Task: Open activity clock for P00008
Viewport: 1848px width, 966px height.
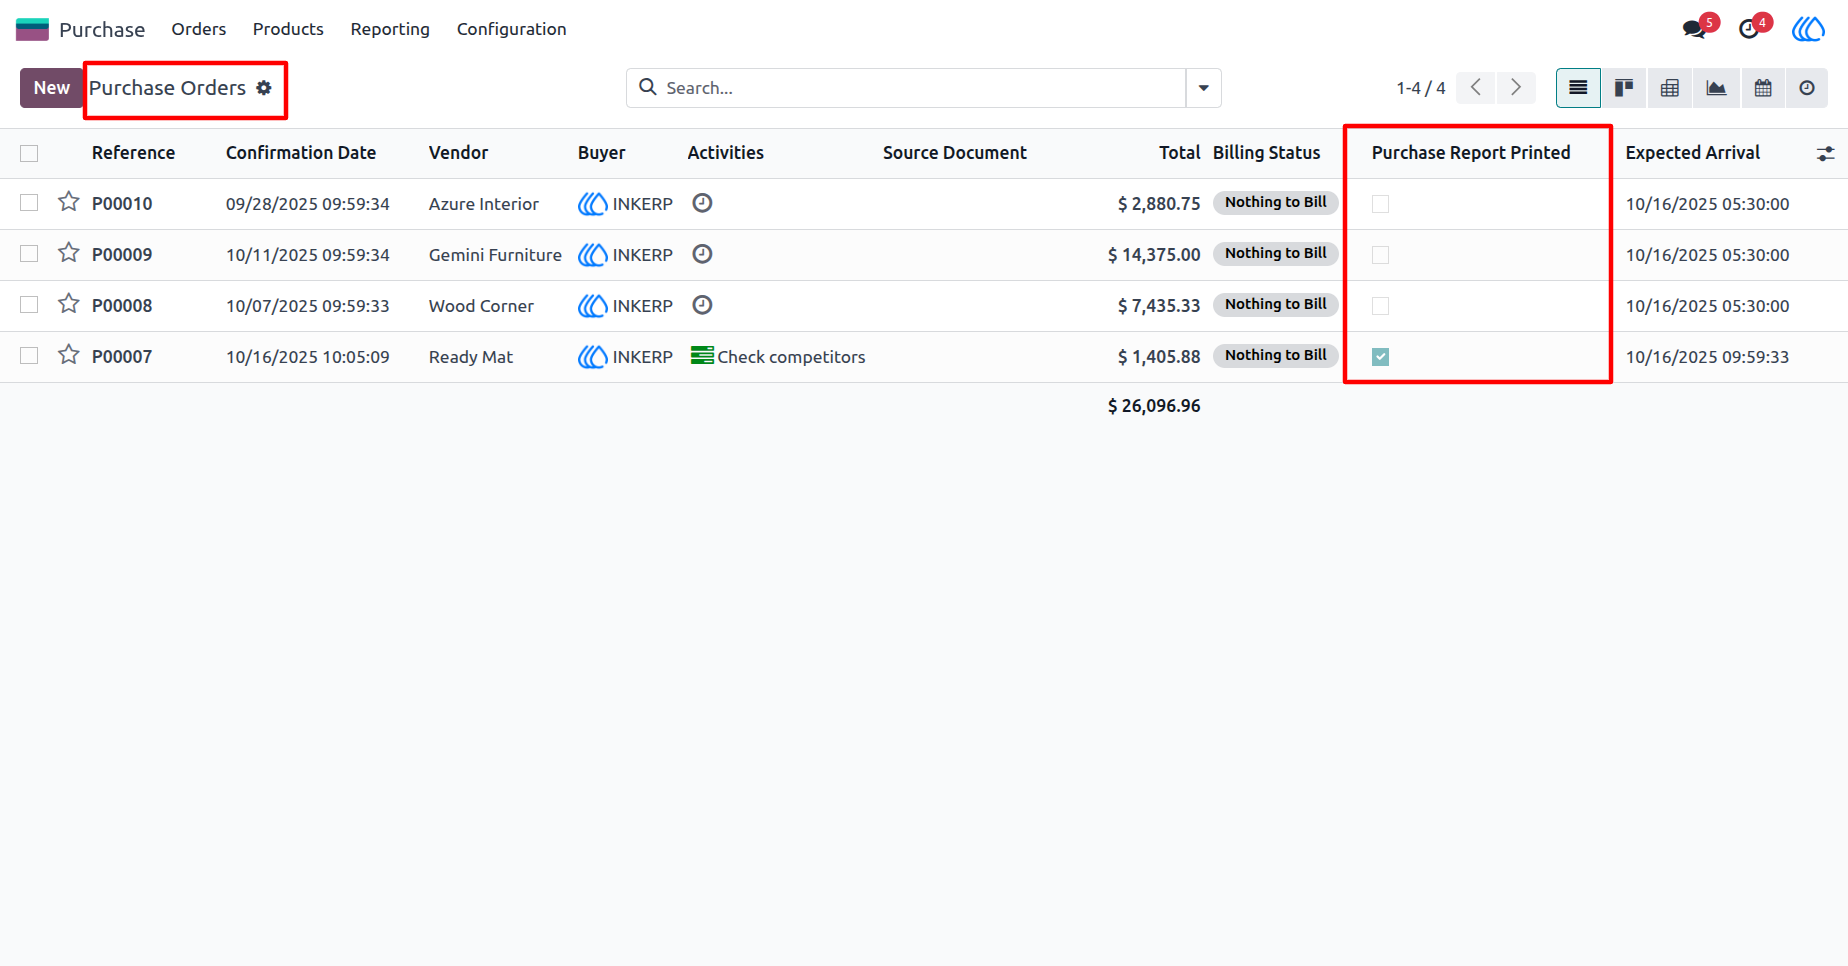Action: (702, 305)
